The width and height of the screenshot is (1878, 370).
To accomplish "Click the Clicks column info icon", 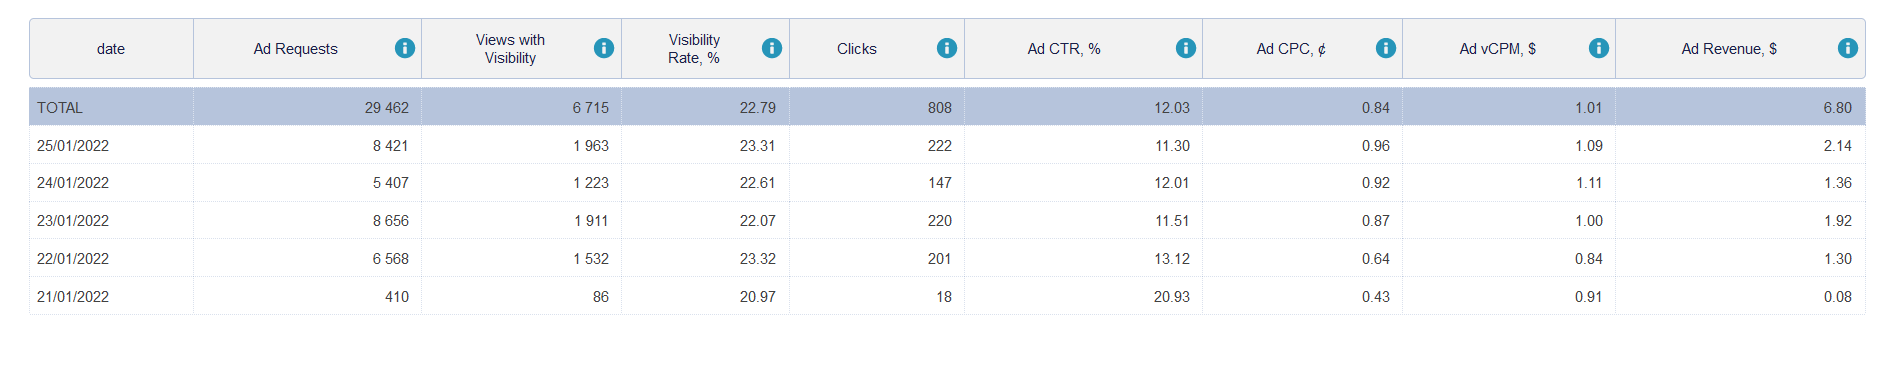I will coord(947,48).
